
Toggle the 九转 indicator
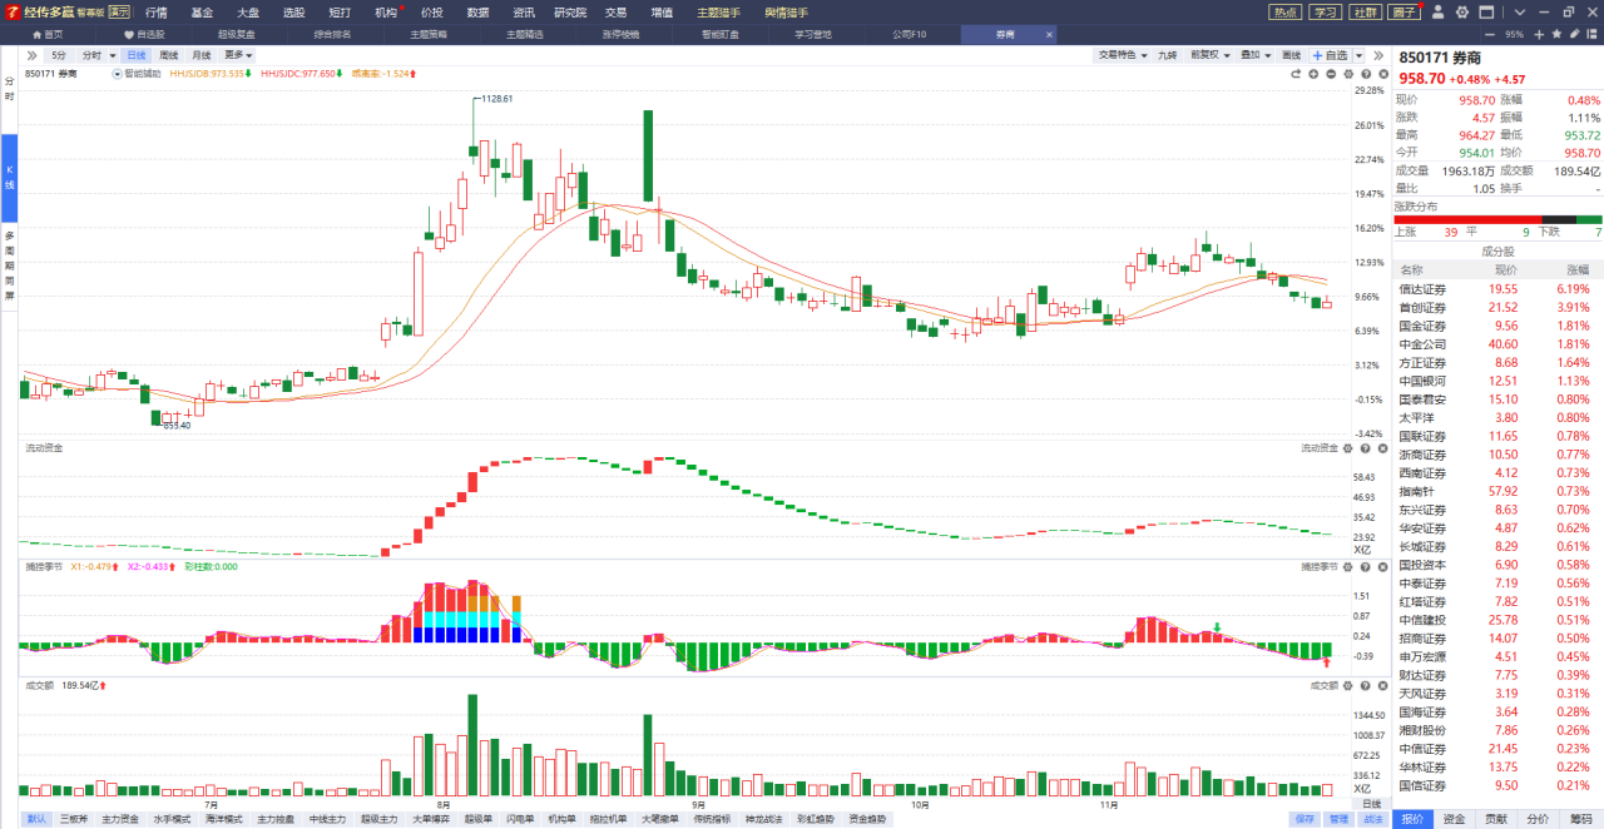tap(1167, 56)
